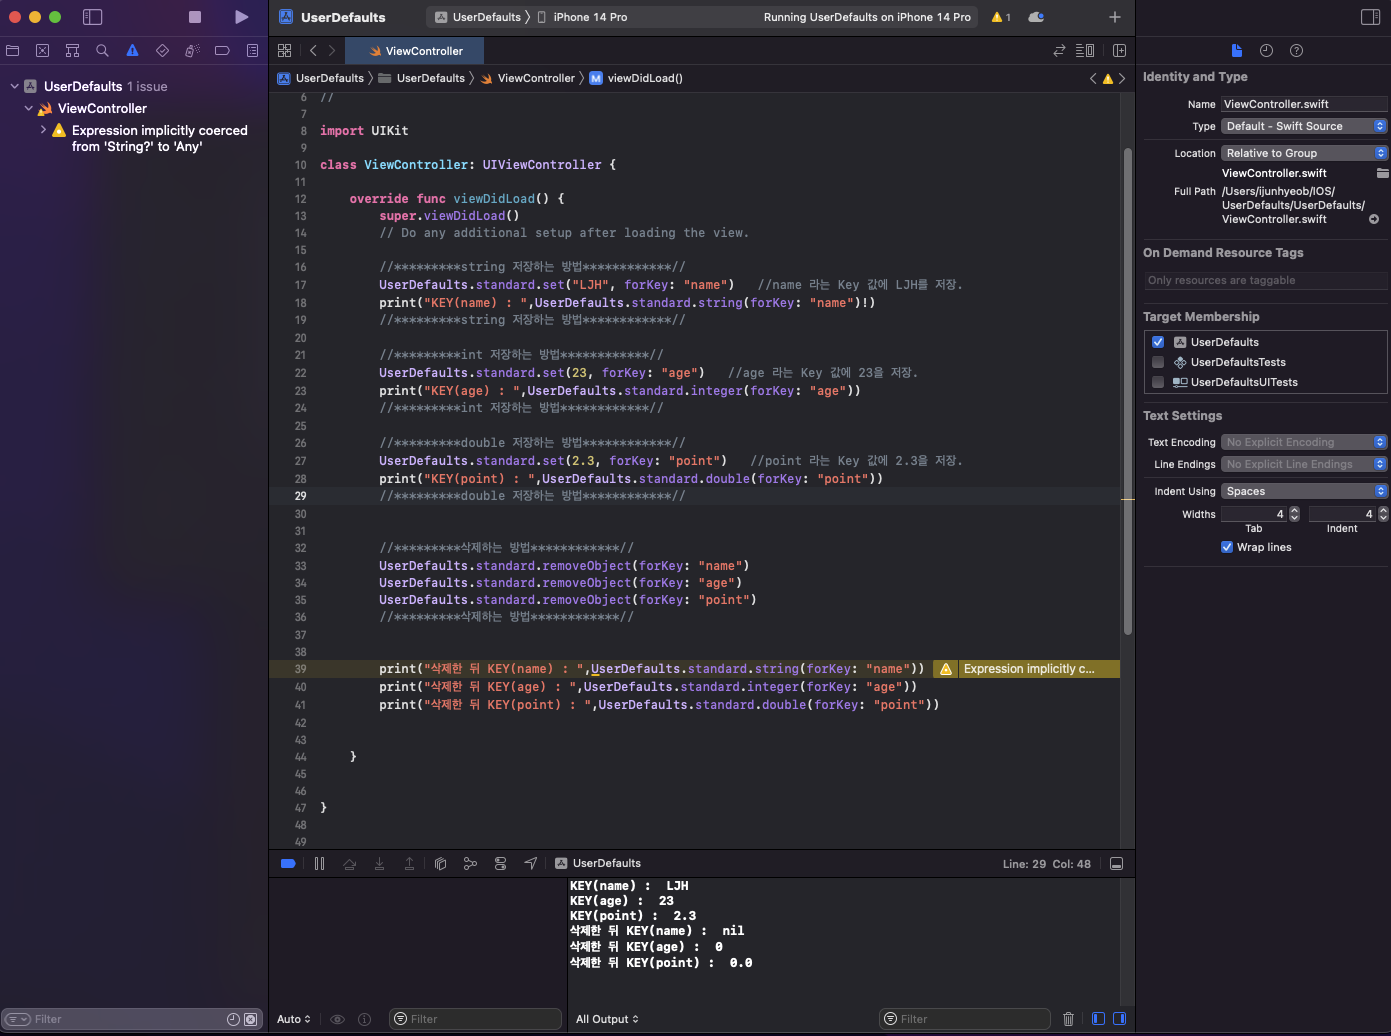1391x1036 pixels.
Task: Click the Step out debug button
Action: pyautogui.click(x=409, y=863)
